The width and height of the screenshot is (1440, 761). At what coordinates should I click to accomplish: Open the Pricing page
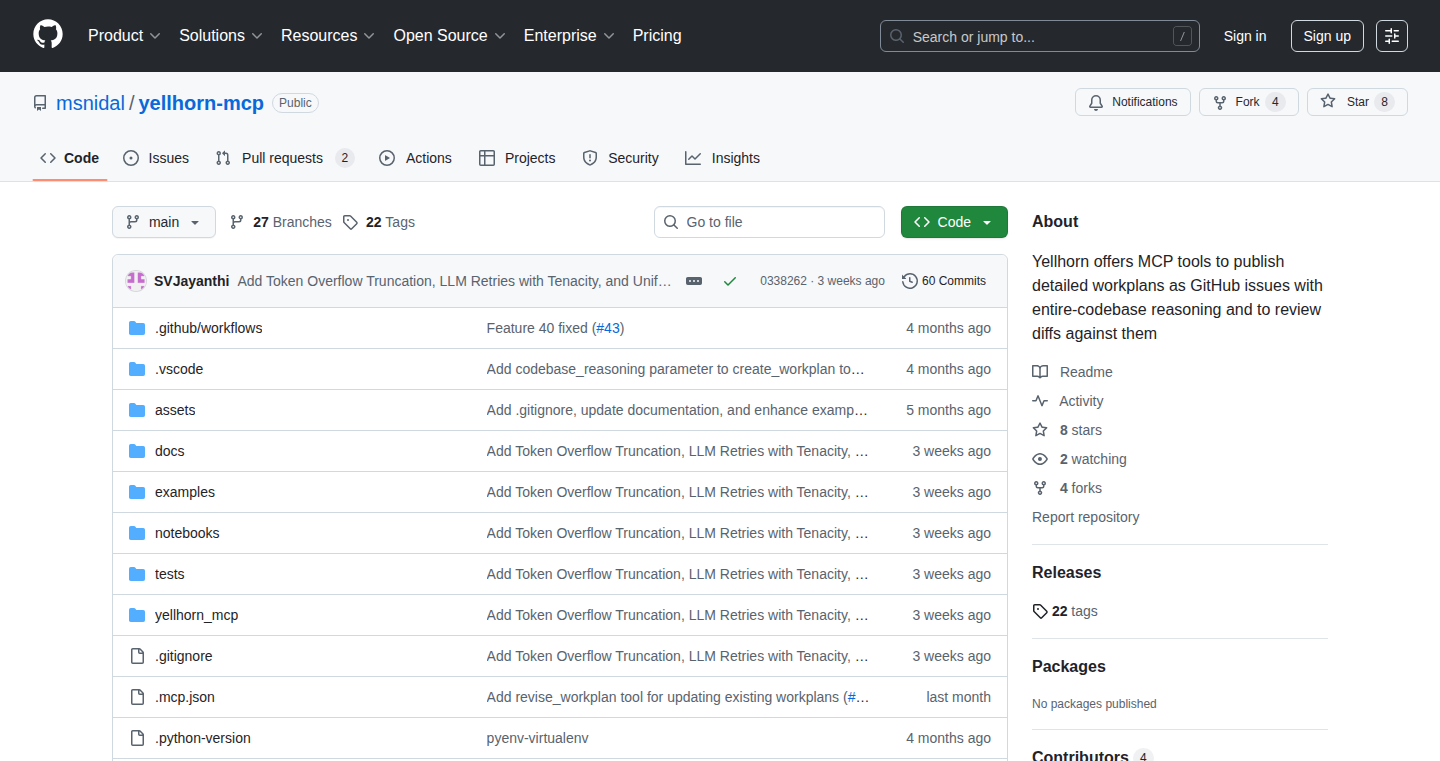click(657, 35)
